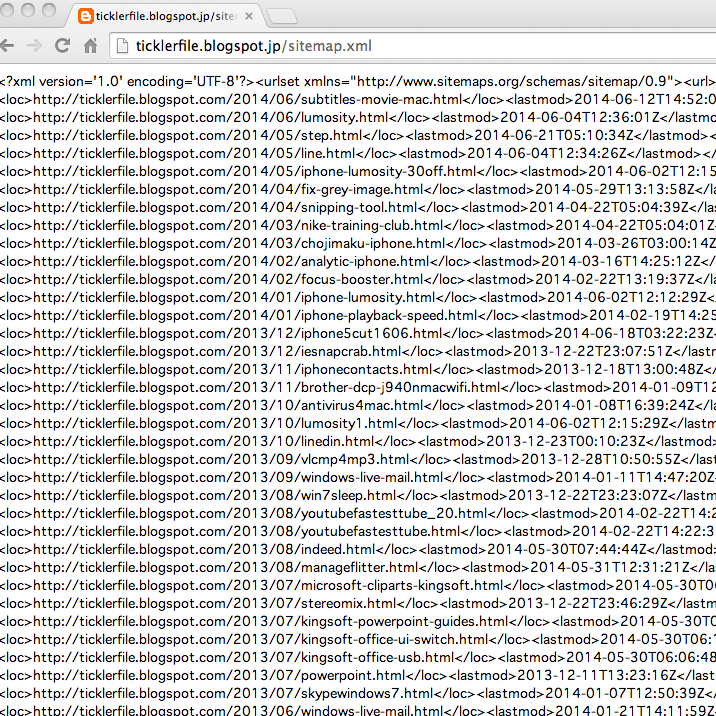Click the iphone-lumosity-30off.html entry
The height and width of the screenshot is (716, 716).
point(358,172)
